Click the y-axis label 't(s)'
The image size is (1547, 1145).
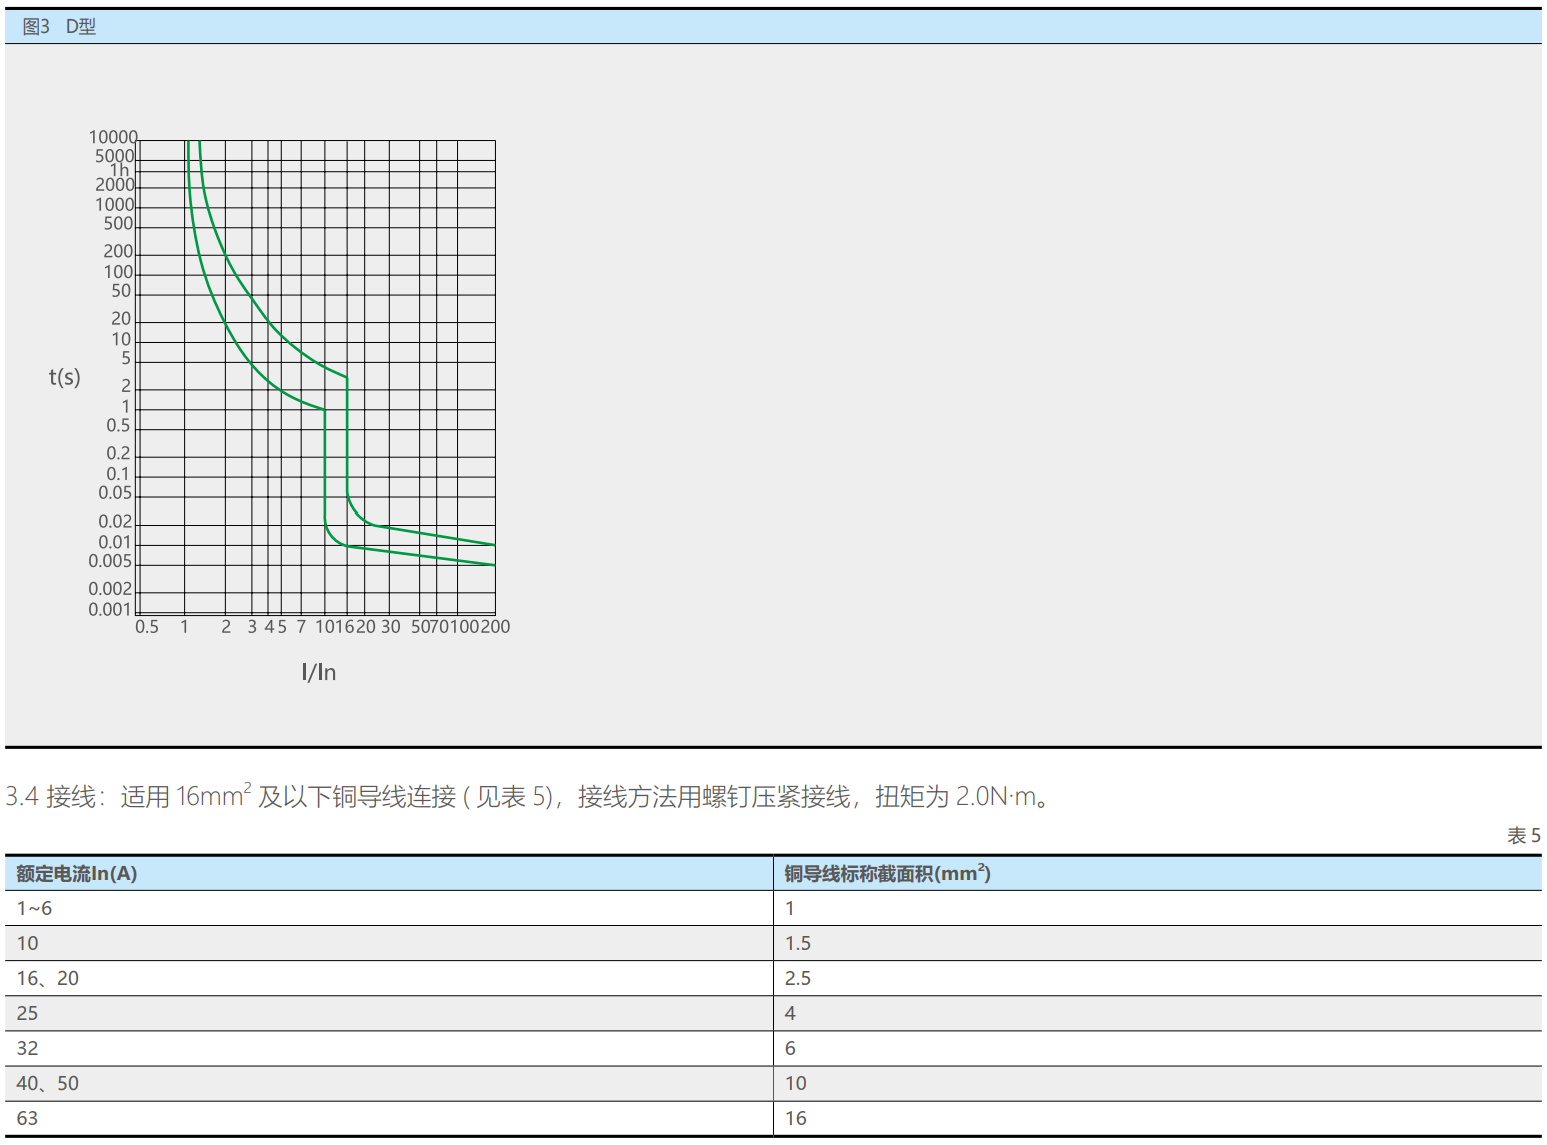[65, 377]
